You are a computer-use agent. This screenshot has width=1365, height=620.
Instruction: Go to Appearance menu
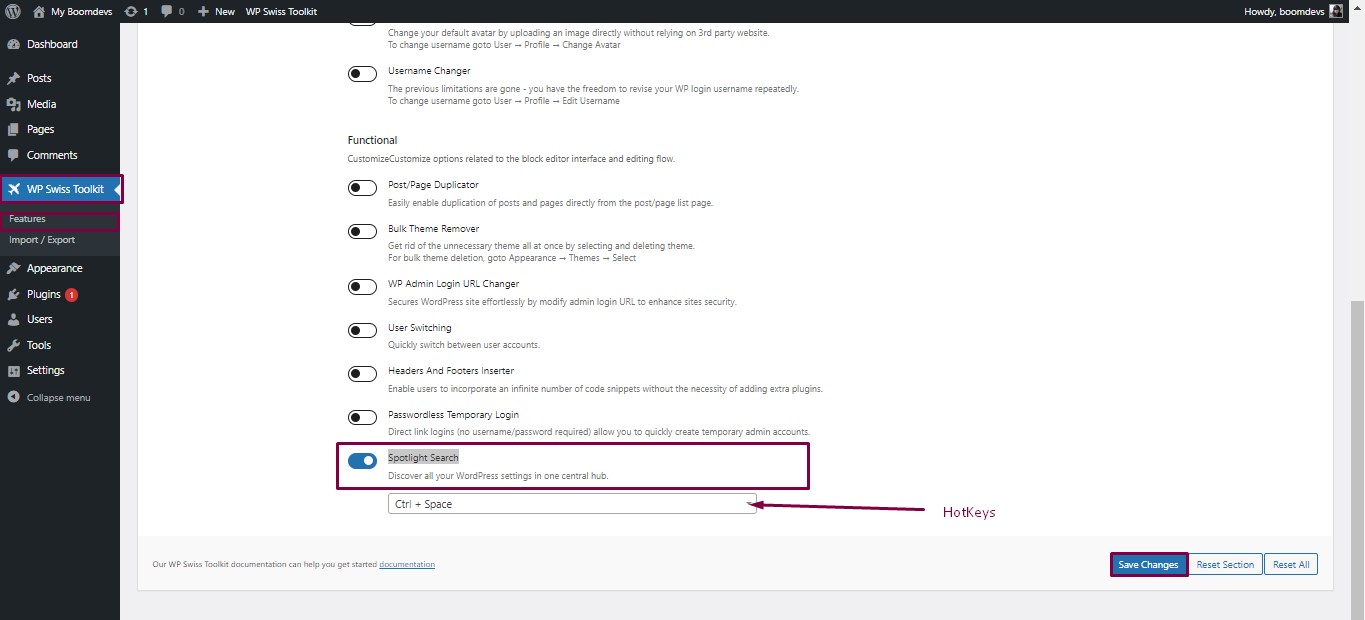tap(55, 268)
